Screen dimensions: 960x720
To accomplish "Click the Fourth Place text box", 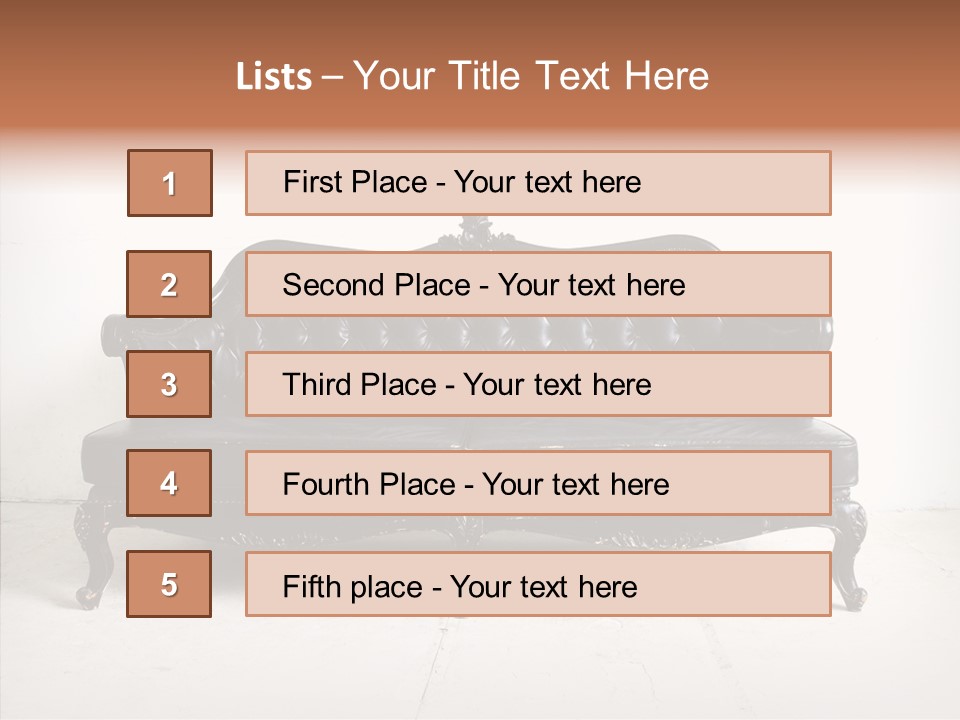I will 538,484.
